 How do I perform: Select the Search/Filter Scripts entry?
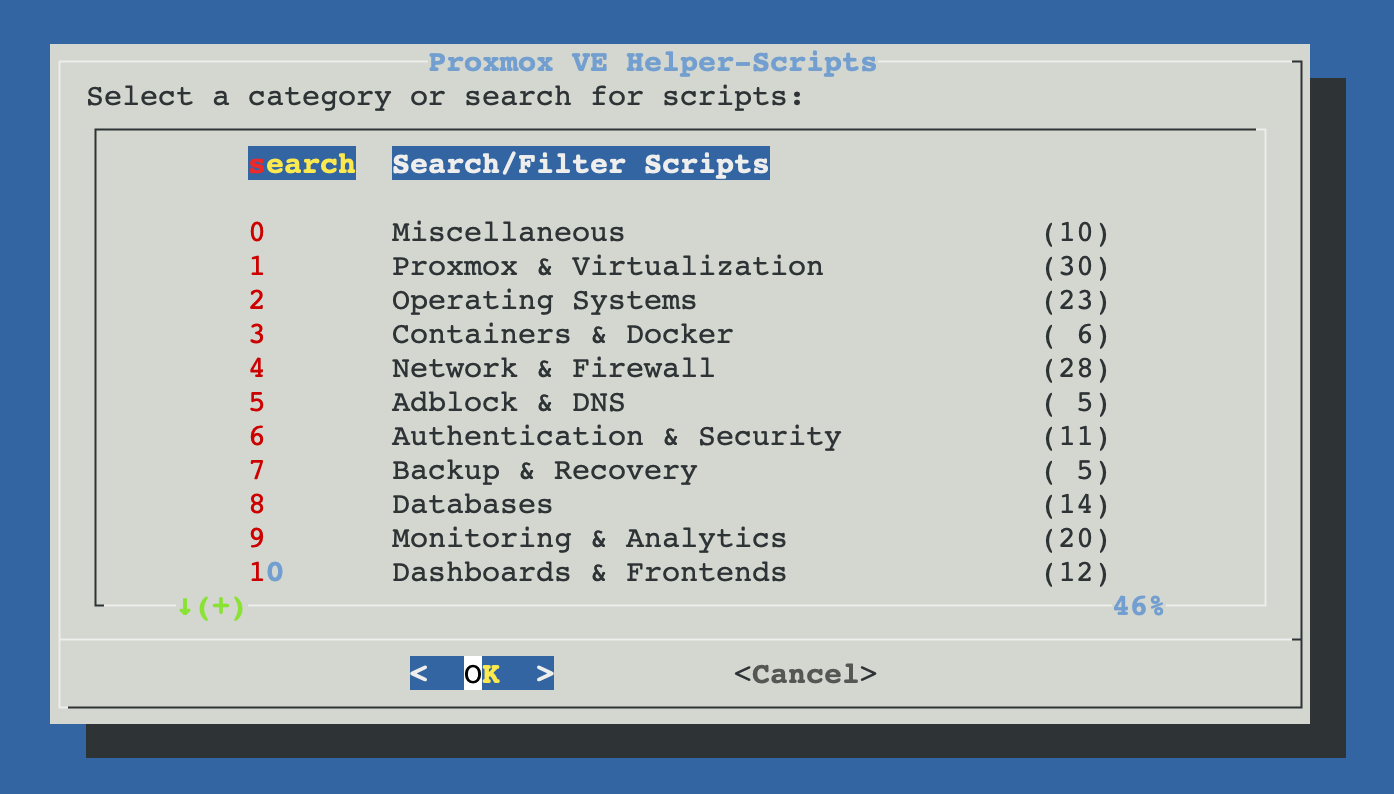point(580,164)
